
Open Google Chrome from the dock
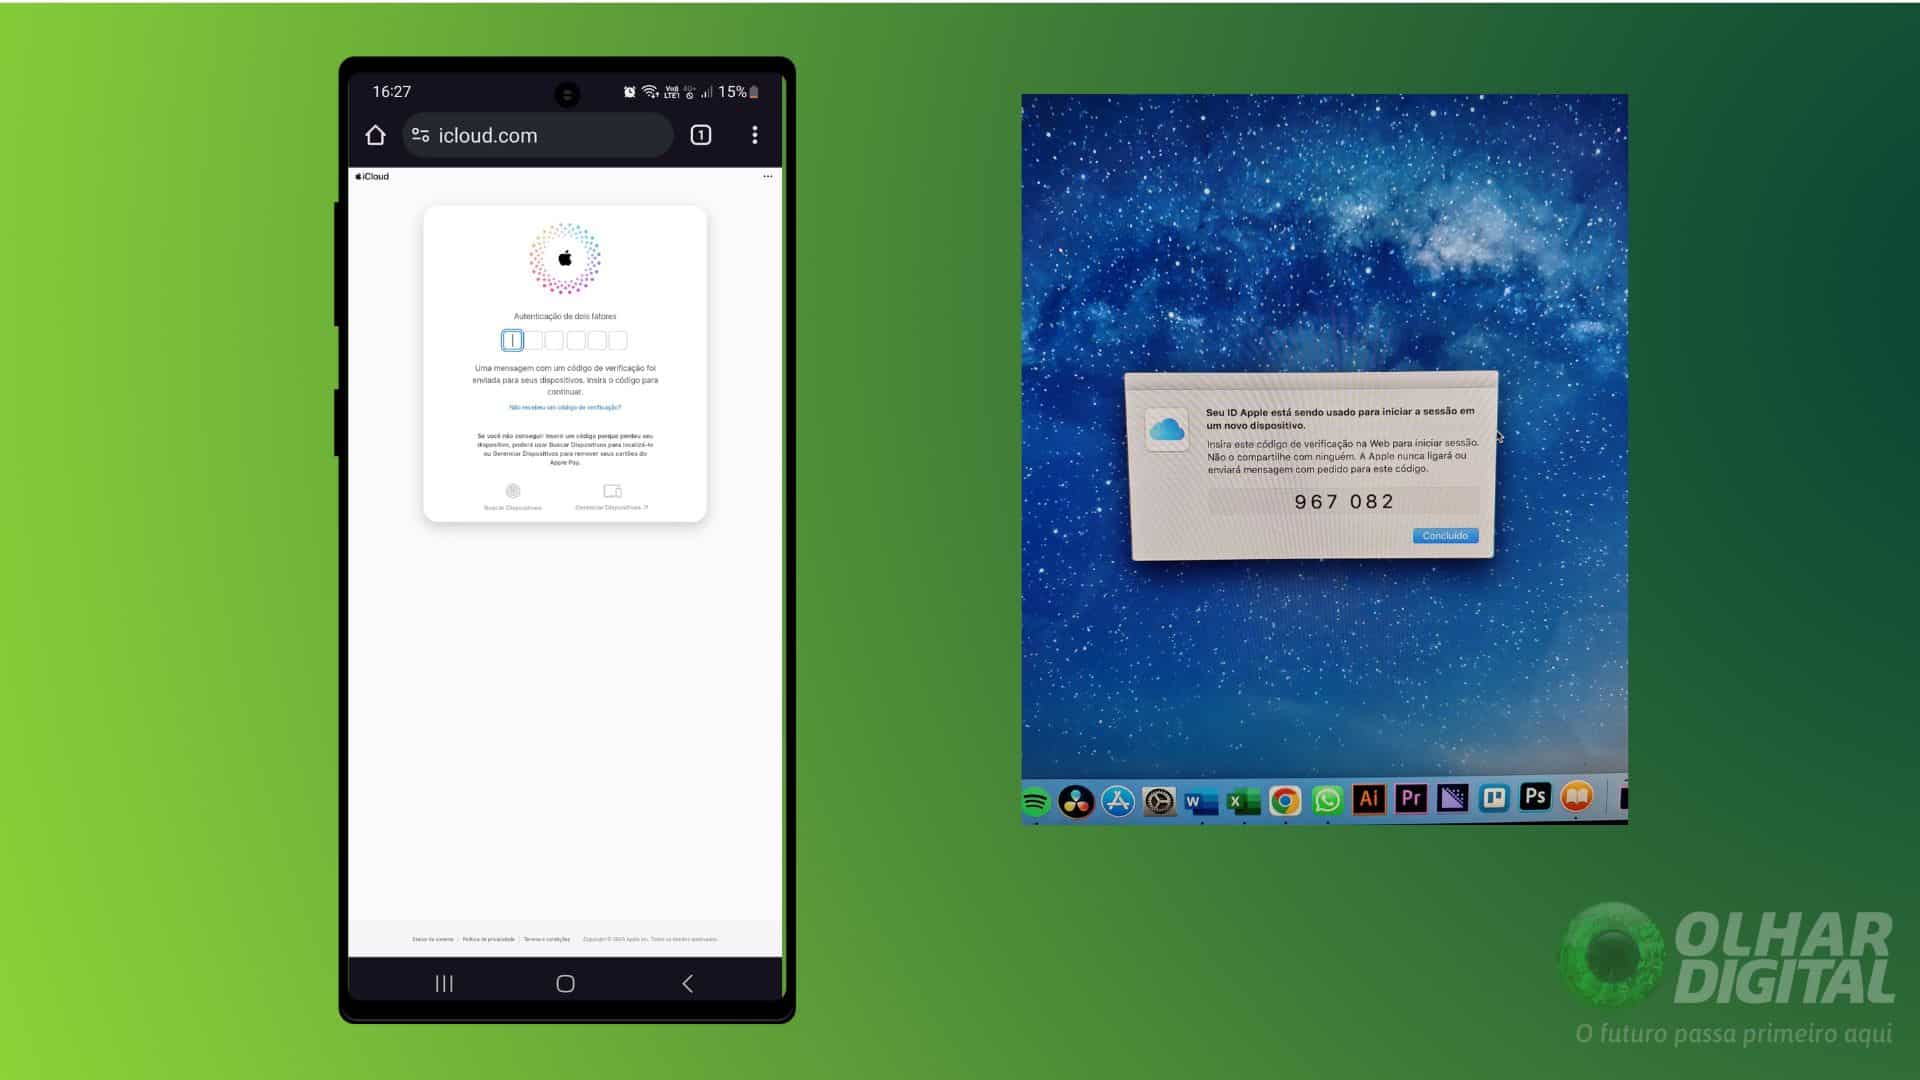pyautogui.click(x=1285, y=800)
